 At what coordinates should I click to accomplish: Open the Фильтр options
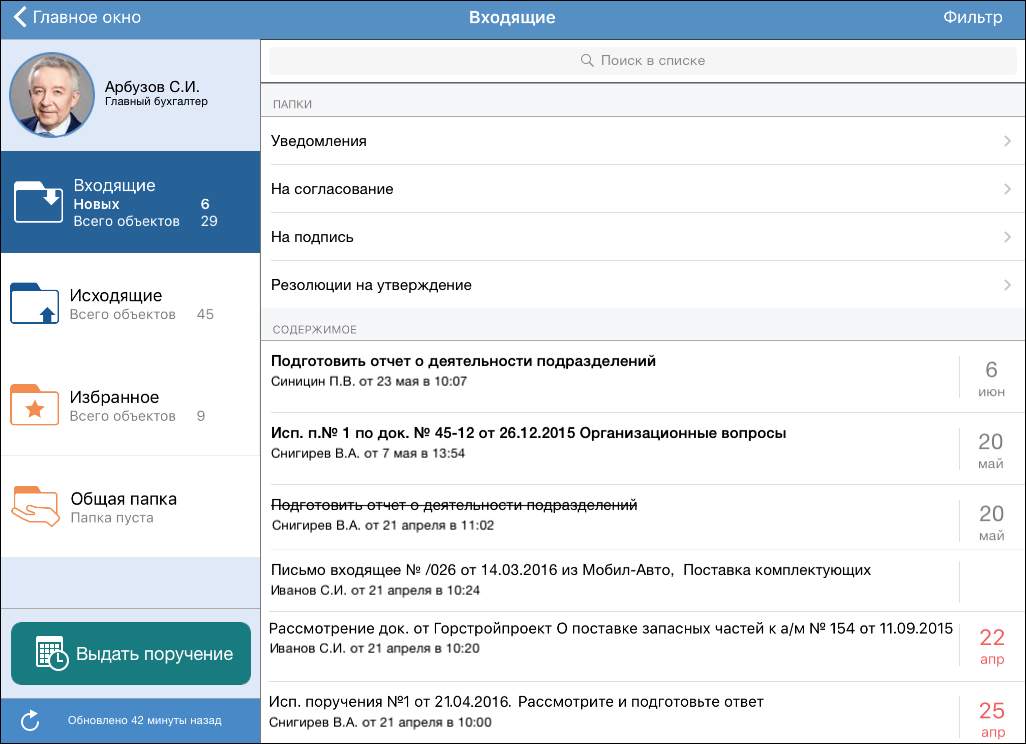pos(972,17)
